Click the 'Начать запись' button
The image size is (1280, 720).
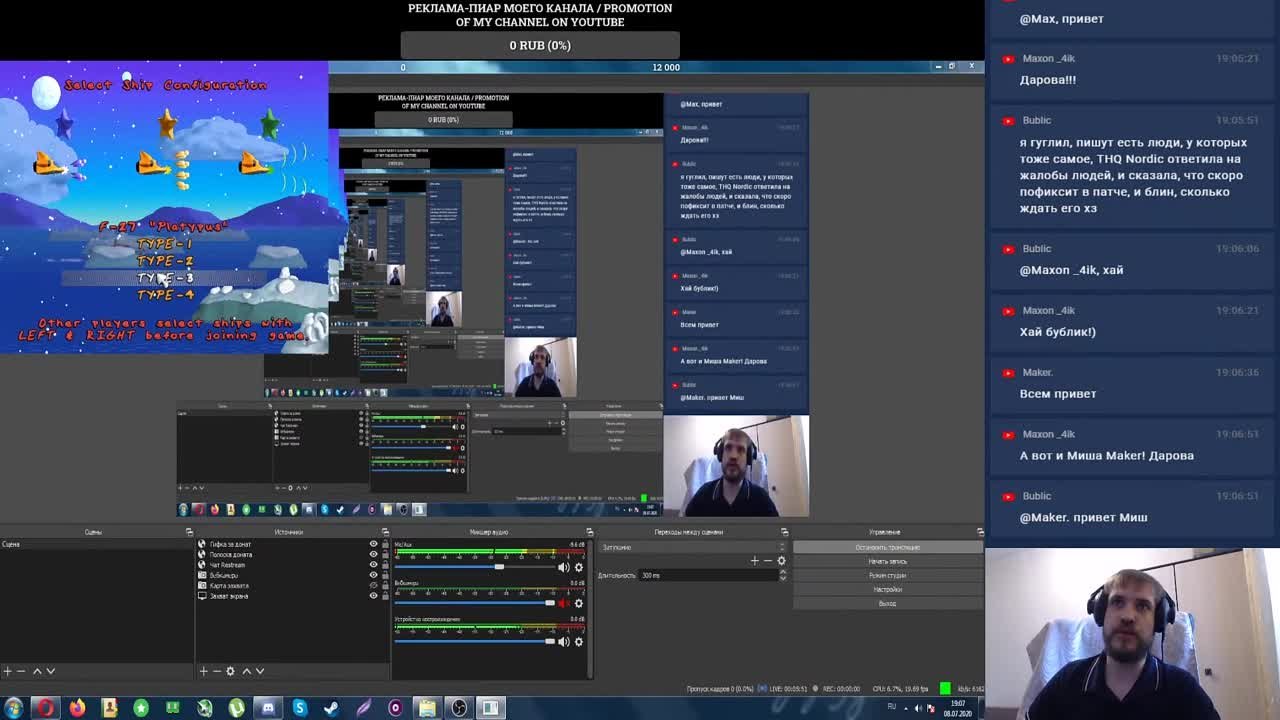pos(887,561)
